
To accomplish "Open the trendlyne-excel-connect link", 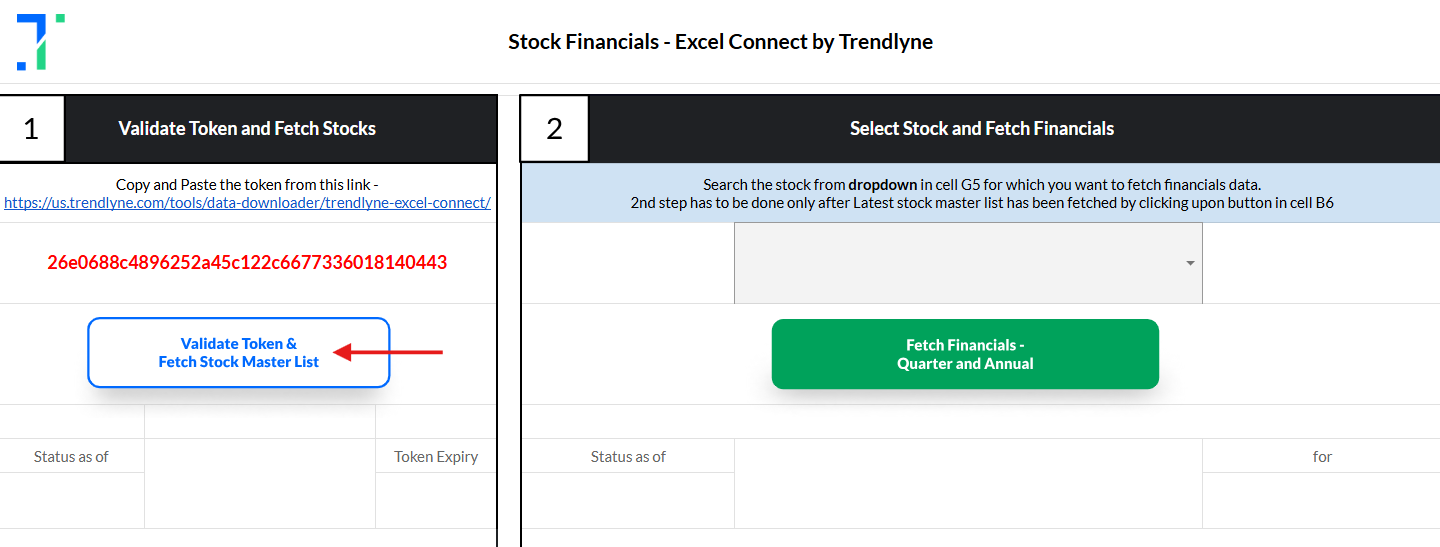I will pyautogui.click(x=247, y=202).
